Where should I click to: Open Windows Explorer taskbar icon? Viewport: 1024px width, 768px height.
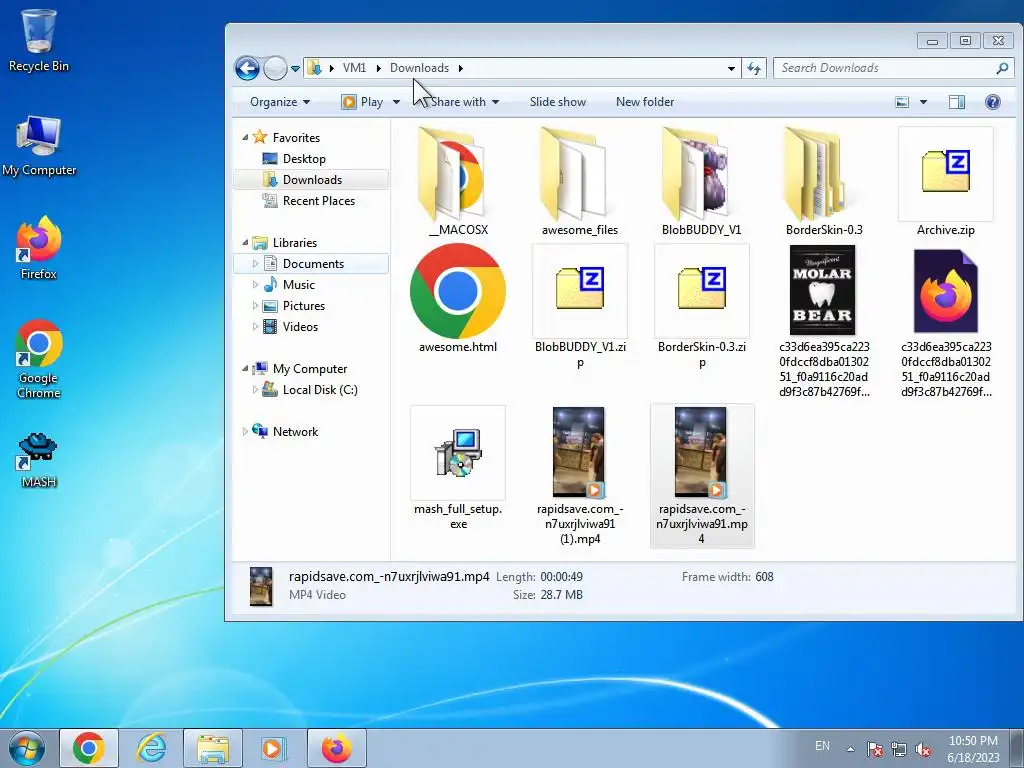(x=213, y=748)
